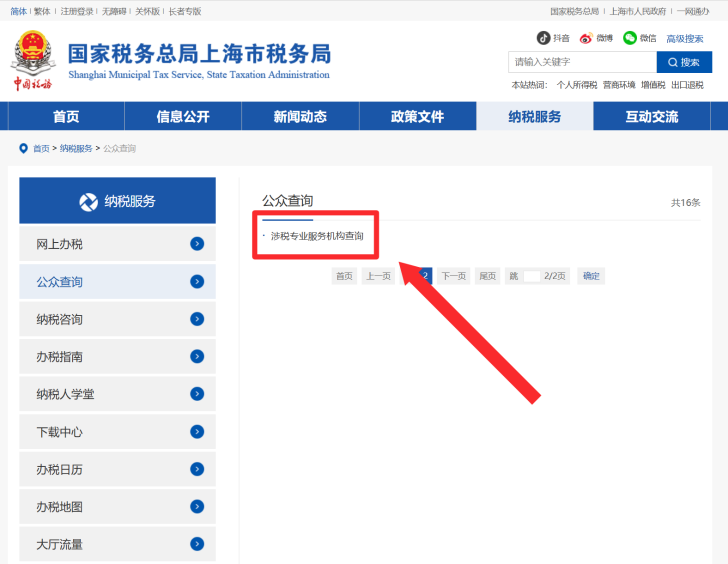Click breadcrumb 纳税服务 link
Viewport: 728px width, 564px height.
point(76,149)
